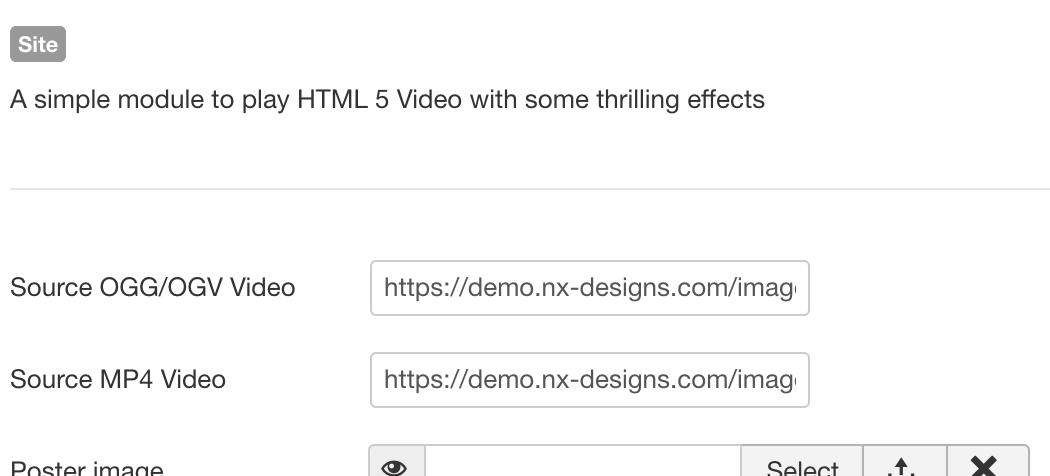
Task: Preview the poster image via eye icon
Action: [x=396, y=464]
